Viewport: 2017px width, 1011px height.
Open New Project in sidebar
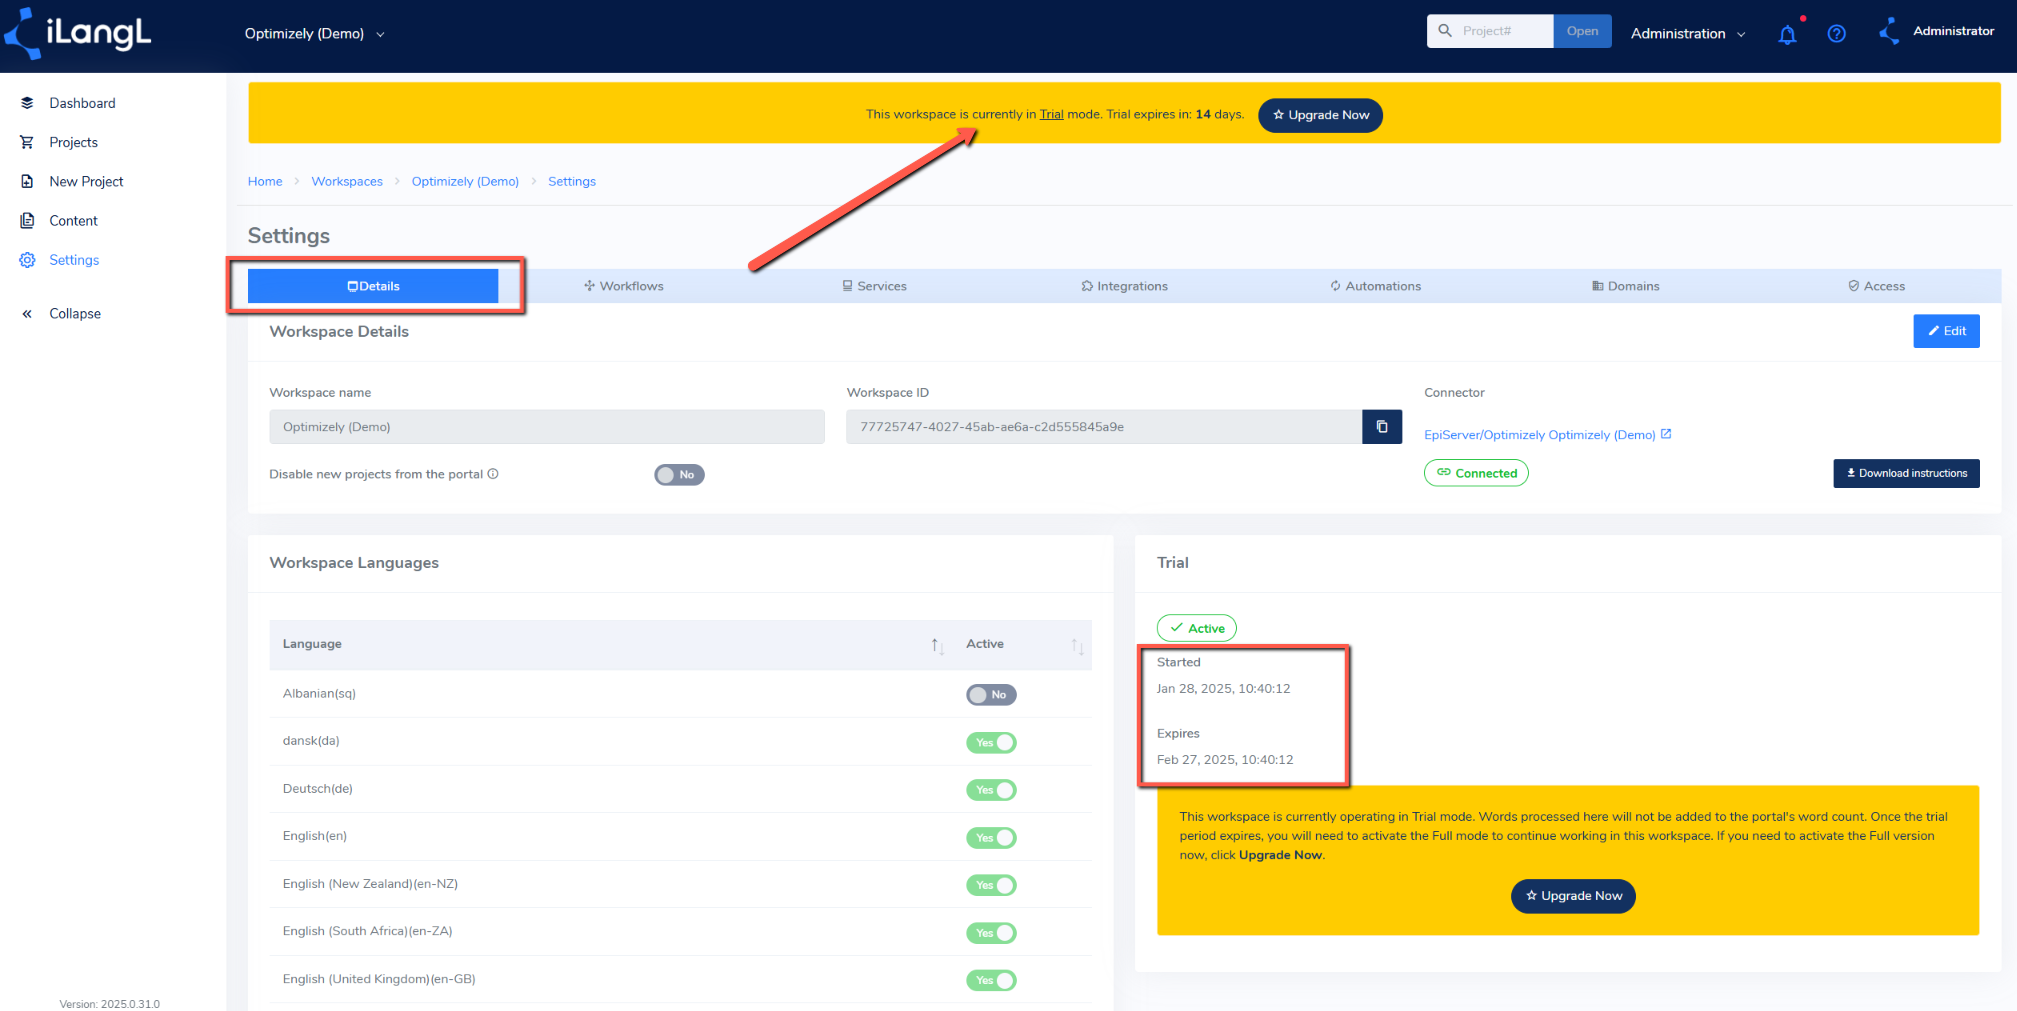click(x=86, y=181)
